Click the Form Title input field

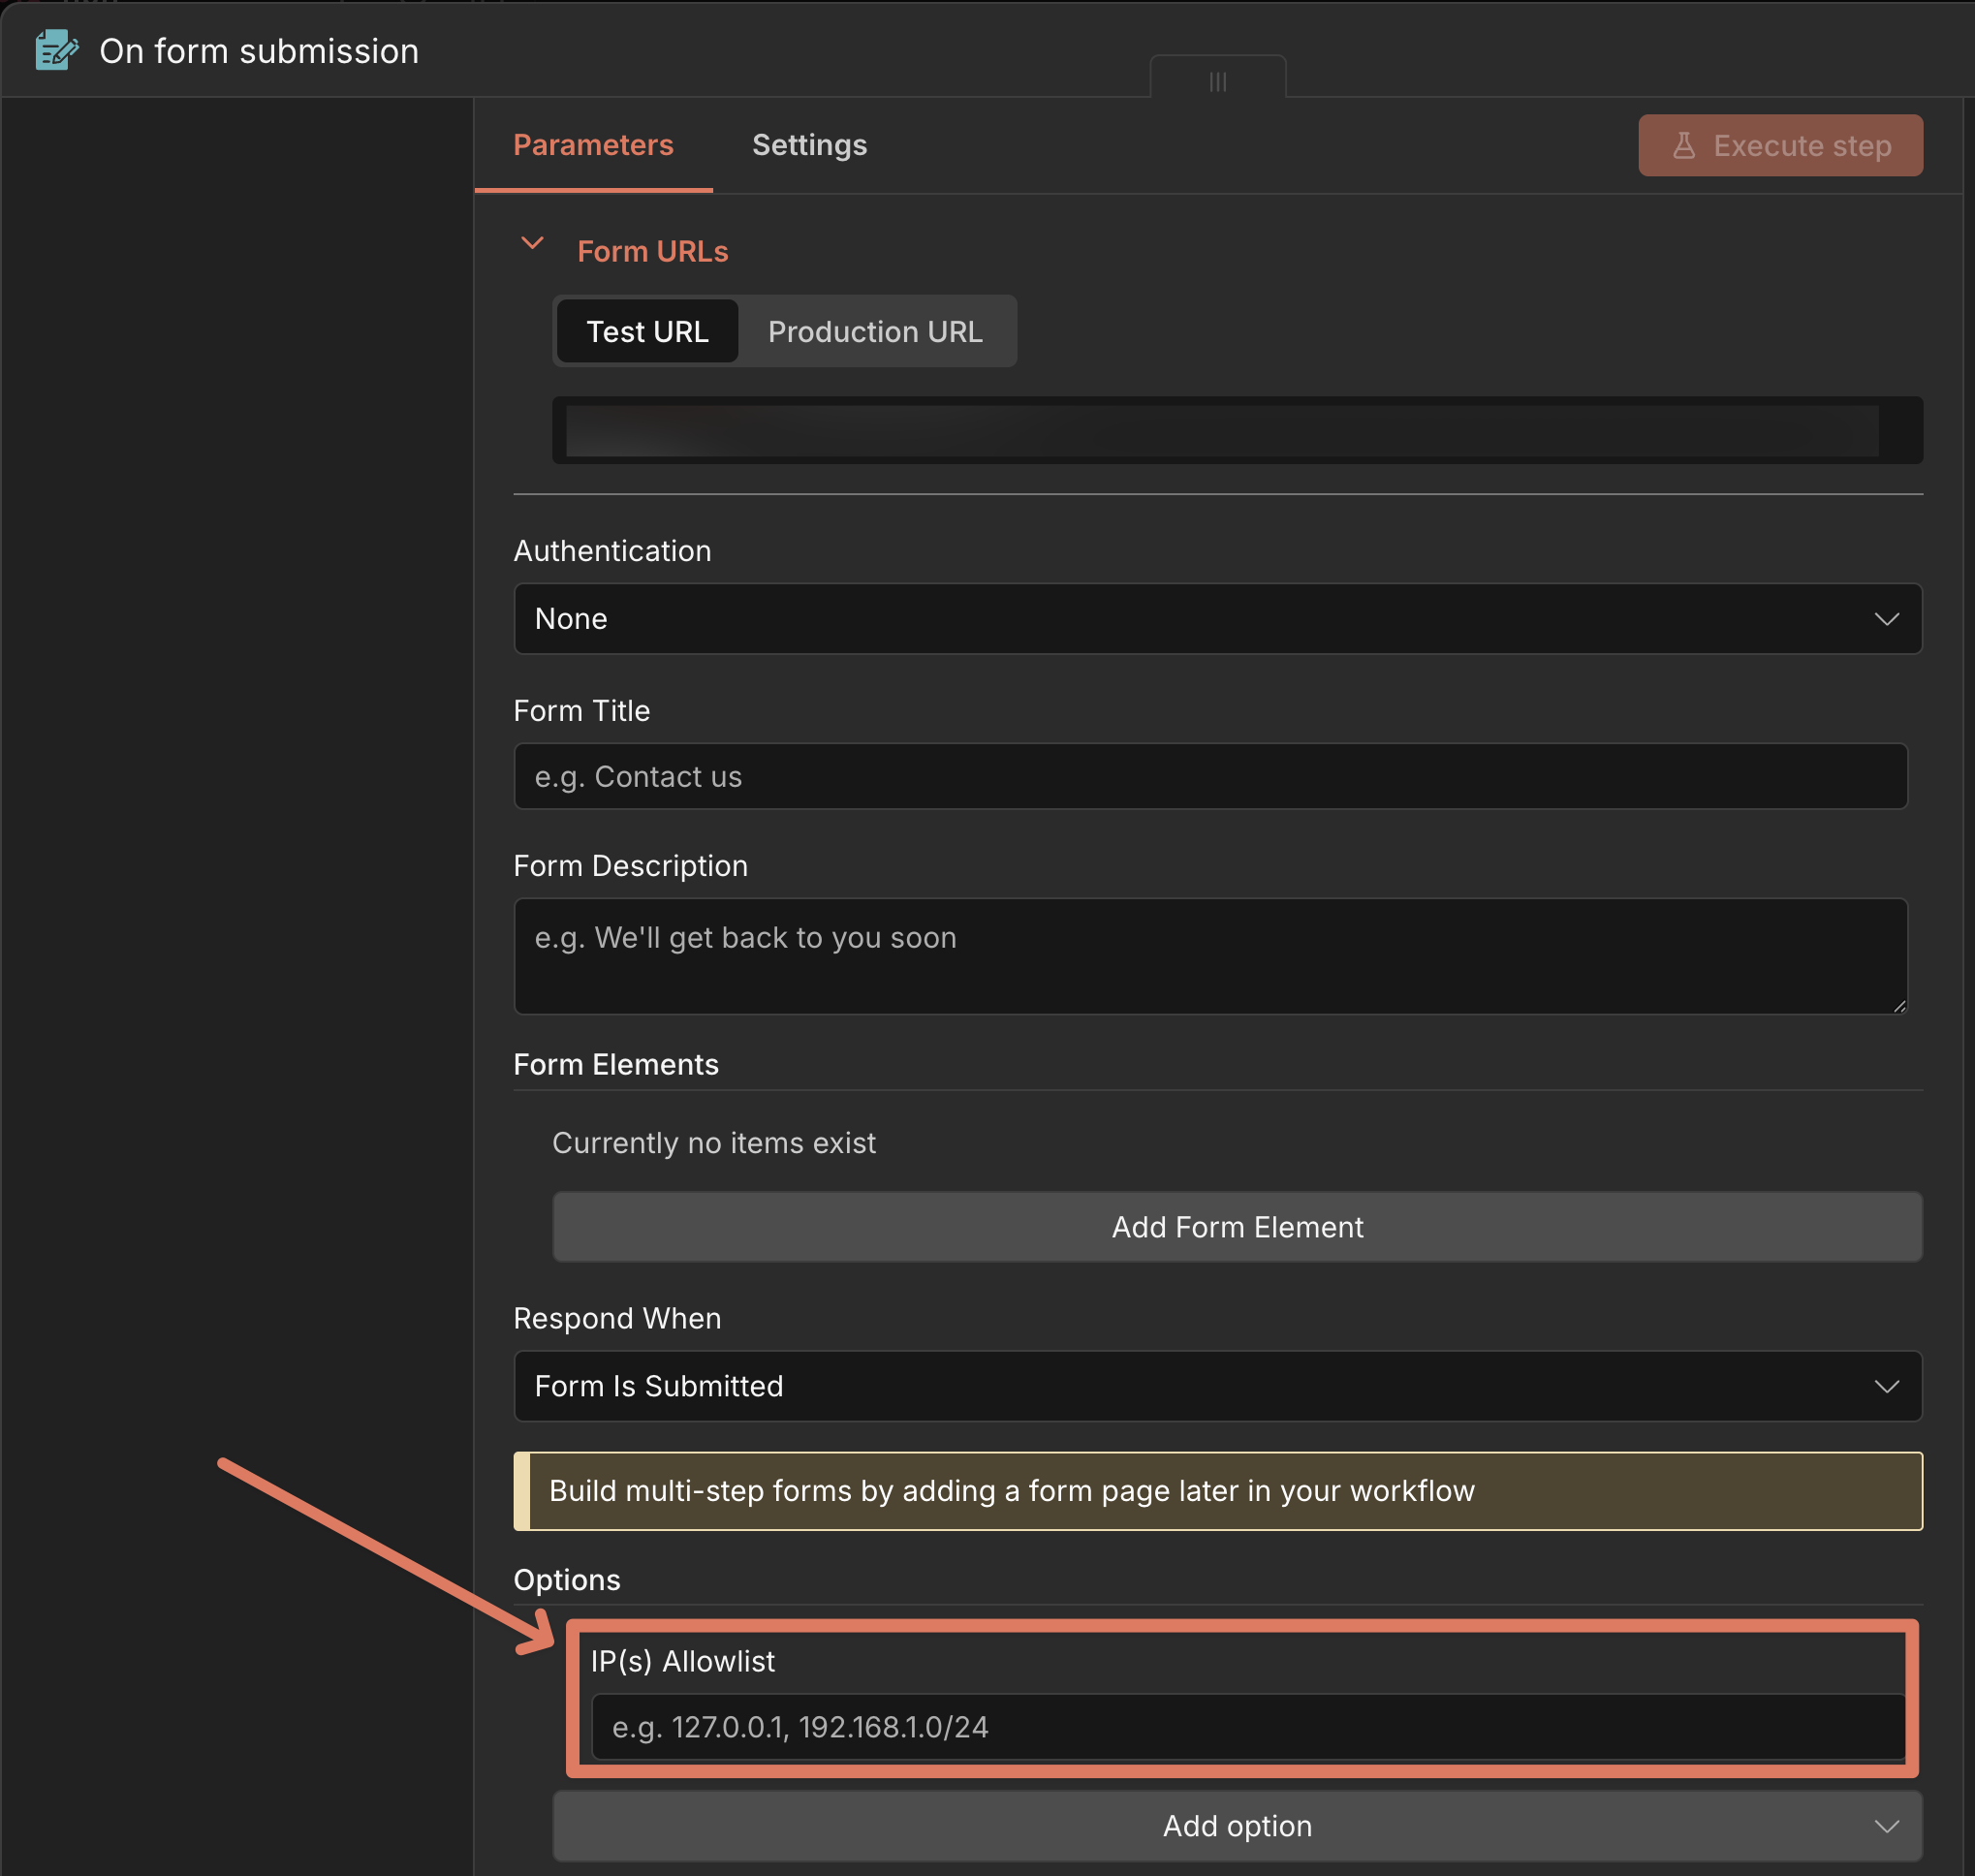tap(1210, 777)
